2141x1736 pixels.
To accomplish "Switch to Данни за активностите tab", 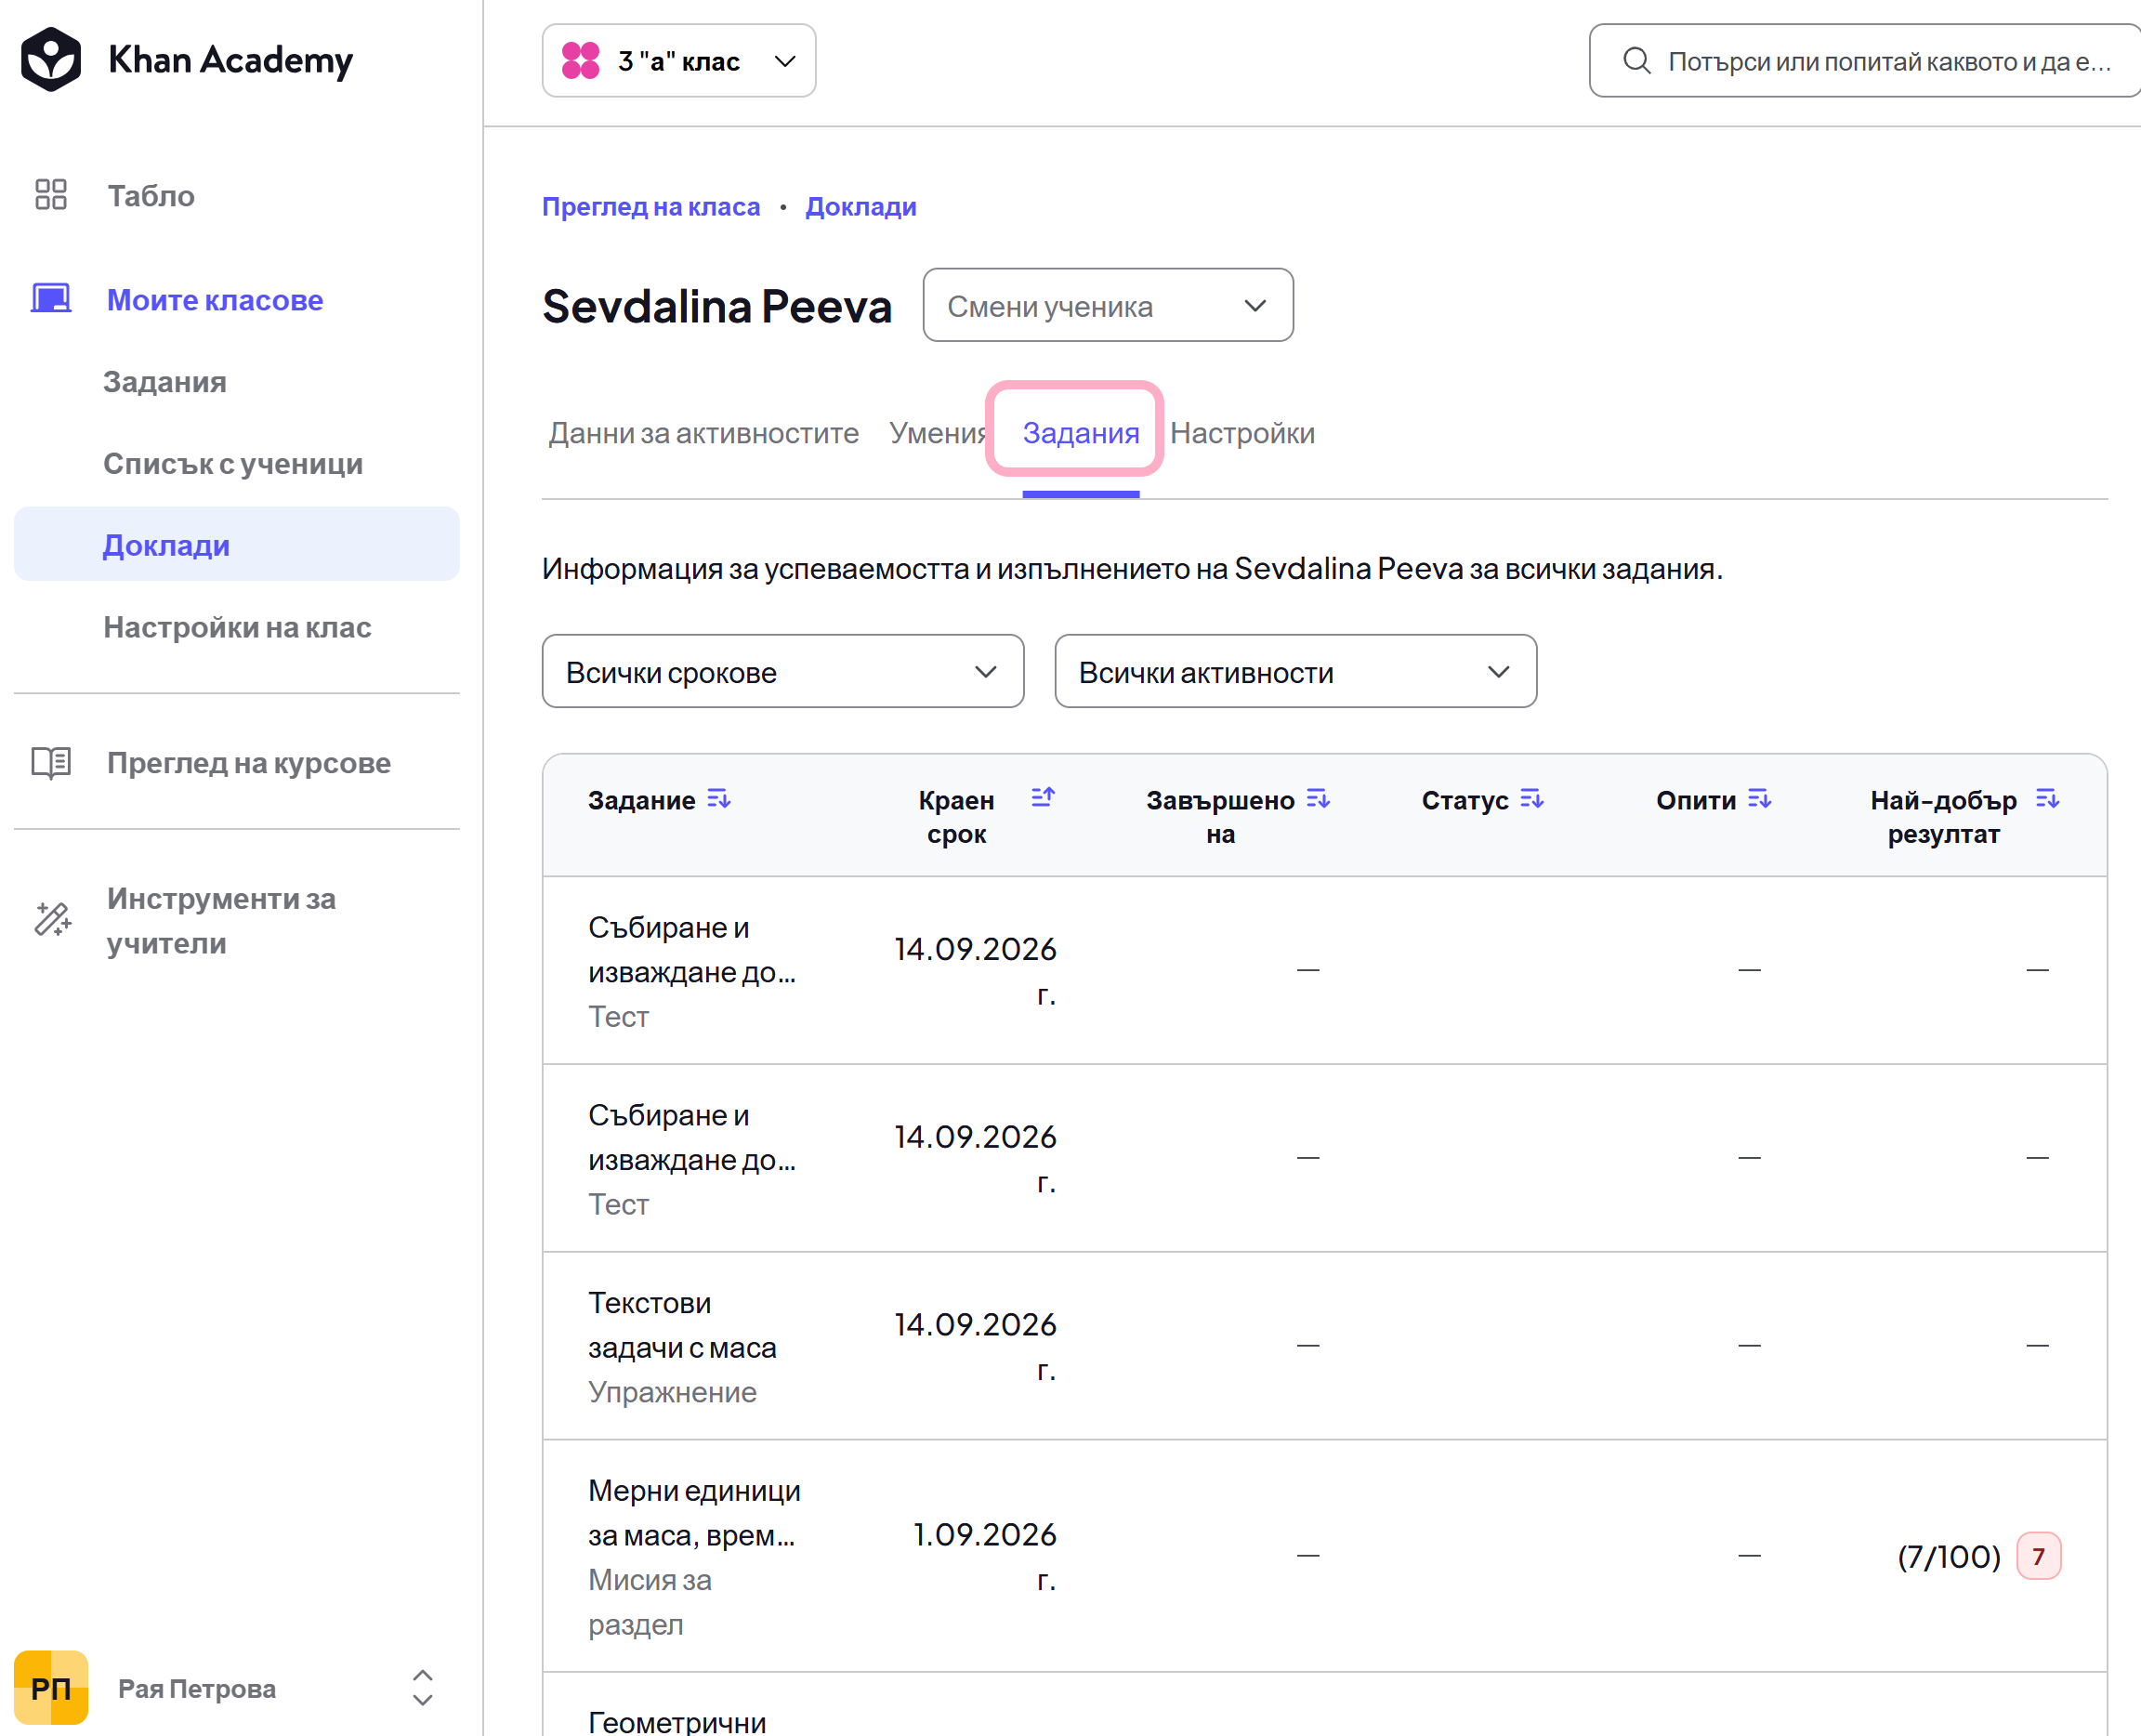I will [x=704, y=433].
